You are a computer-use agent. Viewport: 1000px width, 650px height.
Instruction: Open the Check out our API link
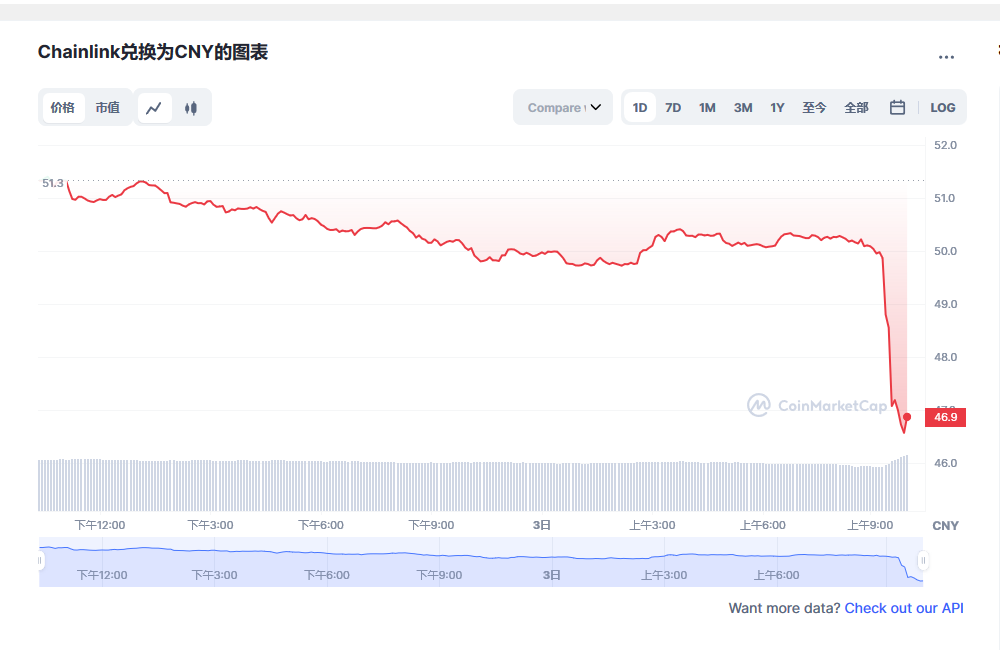click(904, 608)
